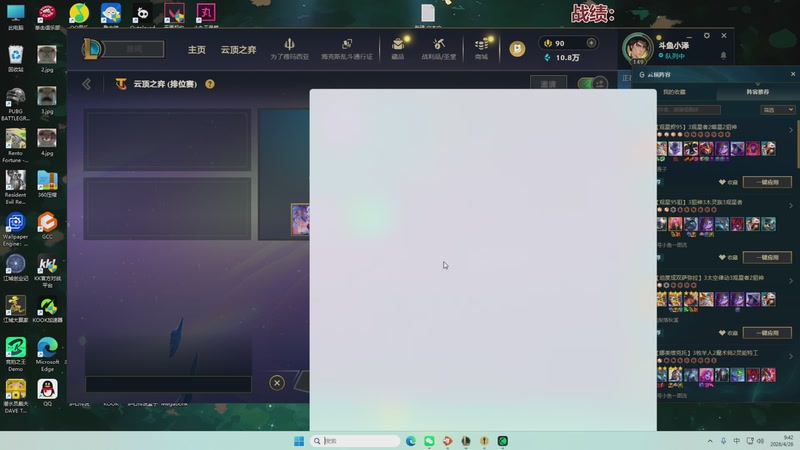Toggle the green party open switch
Image resolution: width=800 pixels, height=450 pixels.
(x=592, y=83)
